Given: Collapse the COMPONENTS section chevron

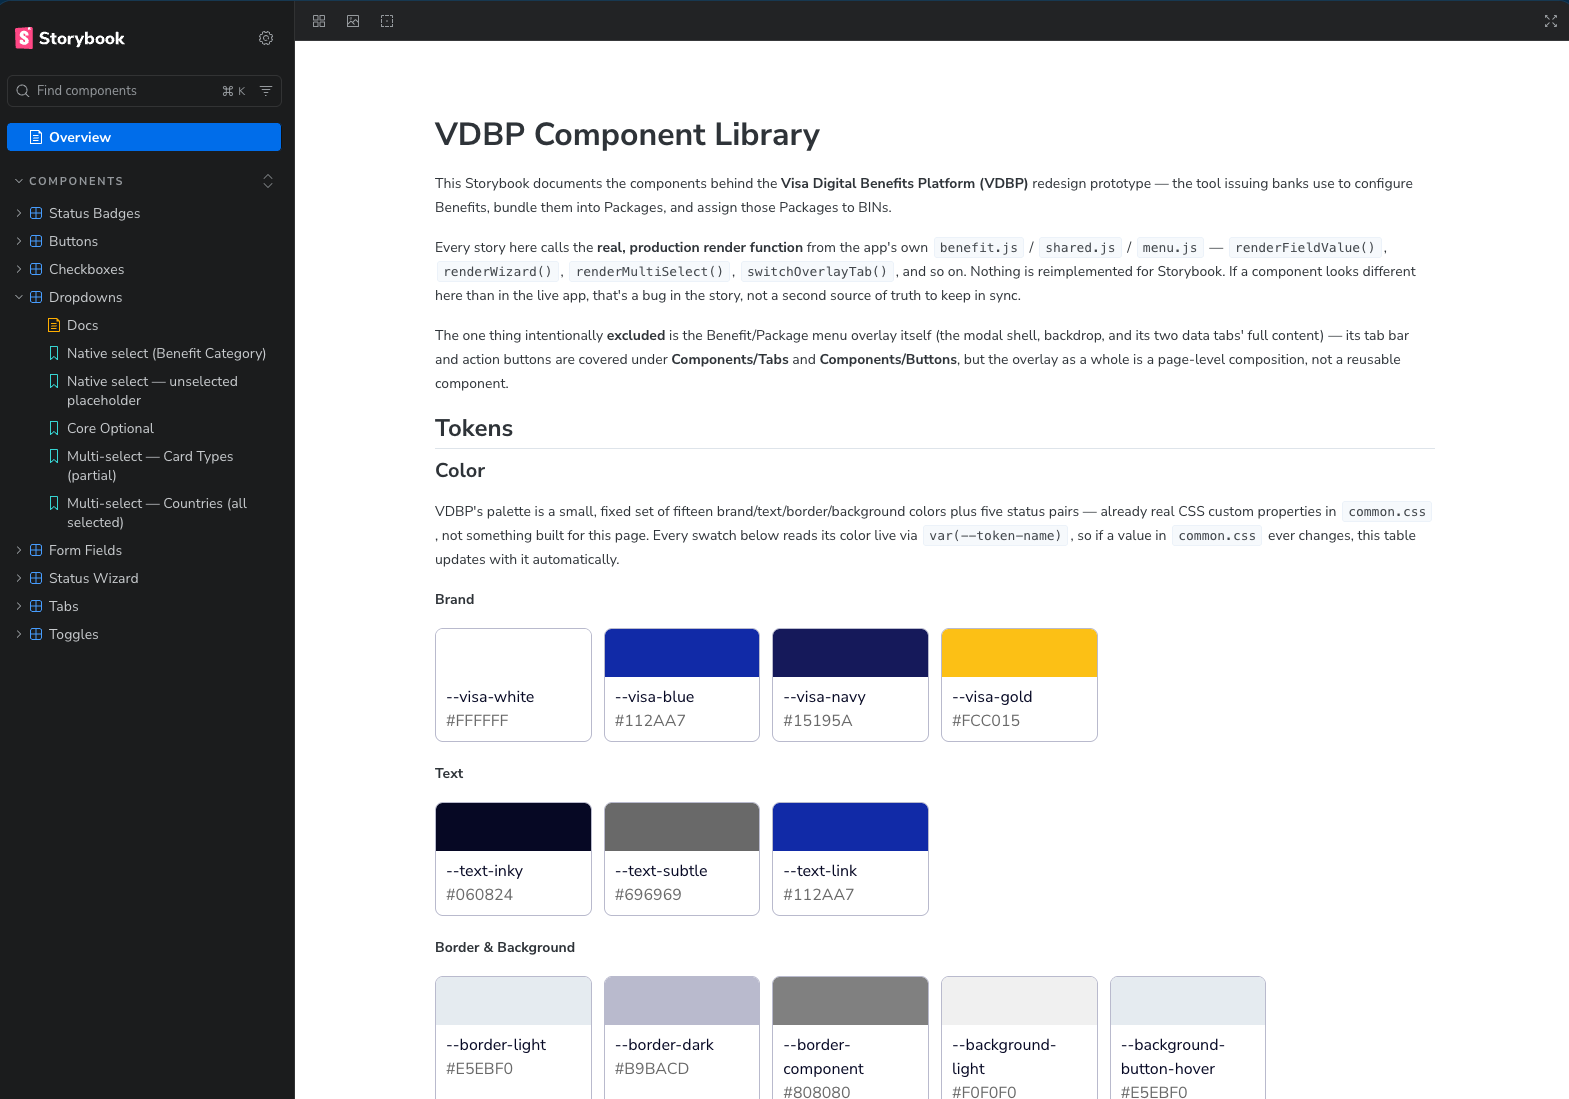Looking at the screenshot, I should point(19,181).
